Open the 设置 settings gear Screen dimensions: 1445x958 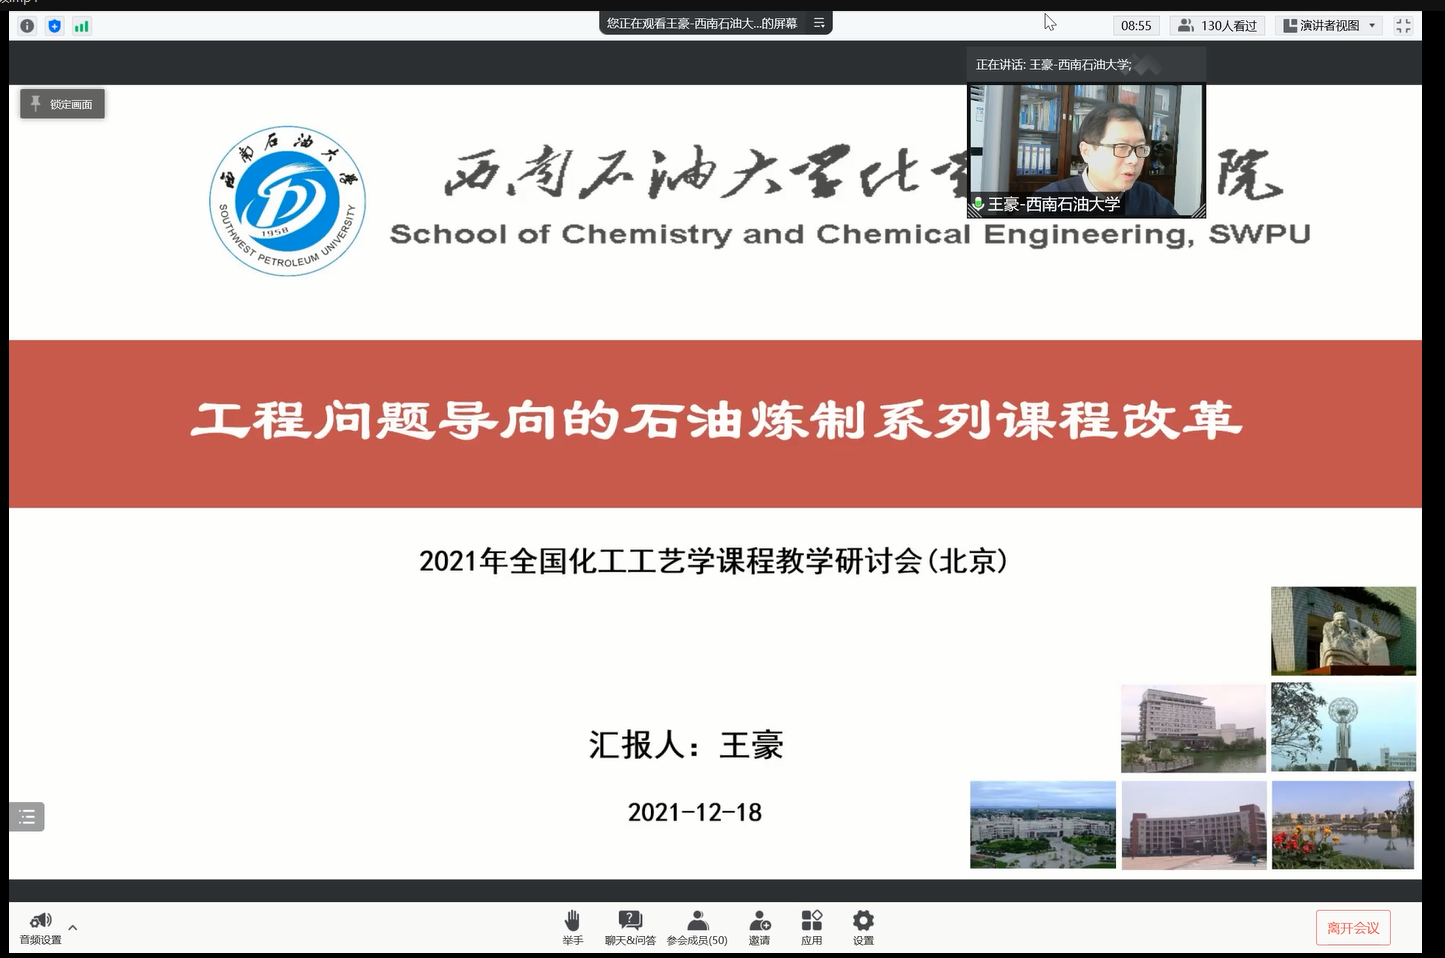[x=863, y=928]
